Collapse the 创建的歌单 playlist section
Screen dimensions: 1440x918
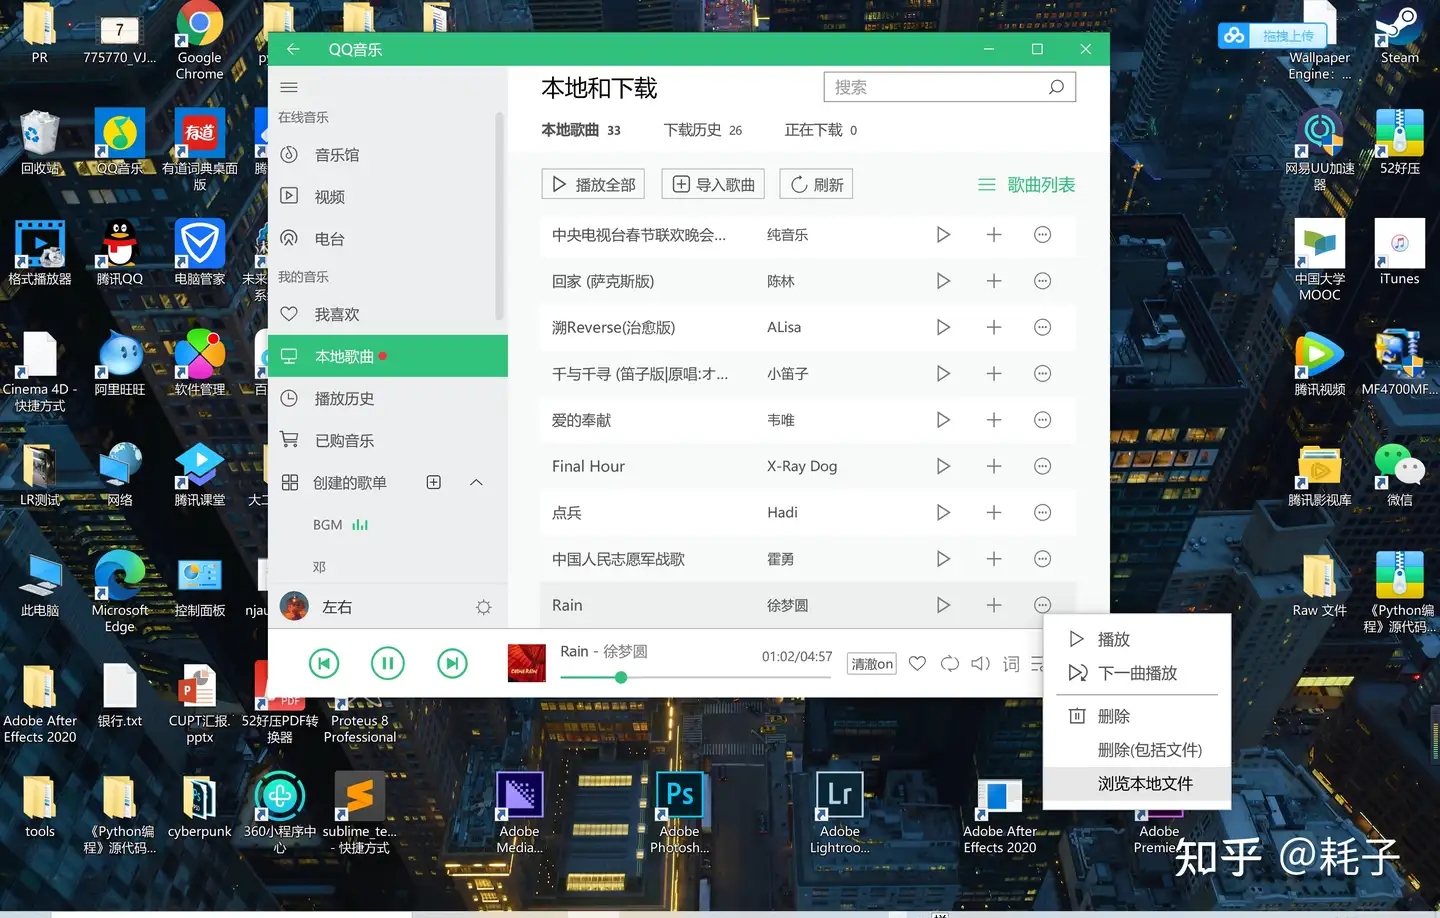[476, 482]
